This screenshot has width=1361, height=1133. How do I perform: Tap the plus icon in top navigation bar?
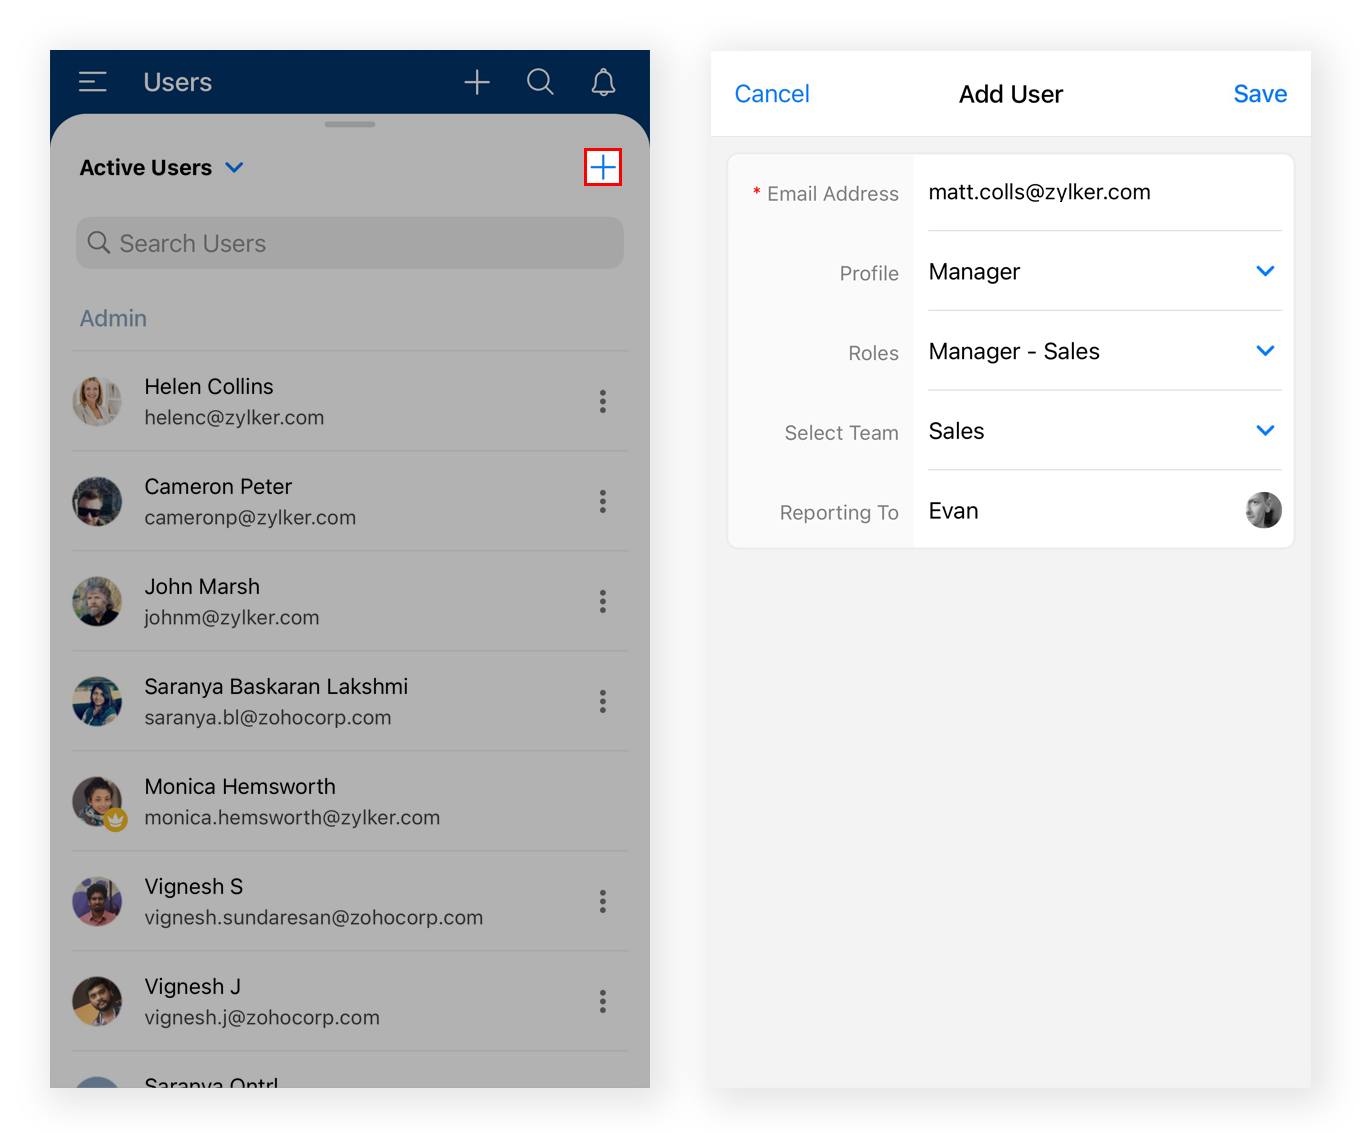tap(477, 82)
